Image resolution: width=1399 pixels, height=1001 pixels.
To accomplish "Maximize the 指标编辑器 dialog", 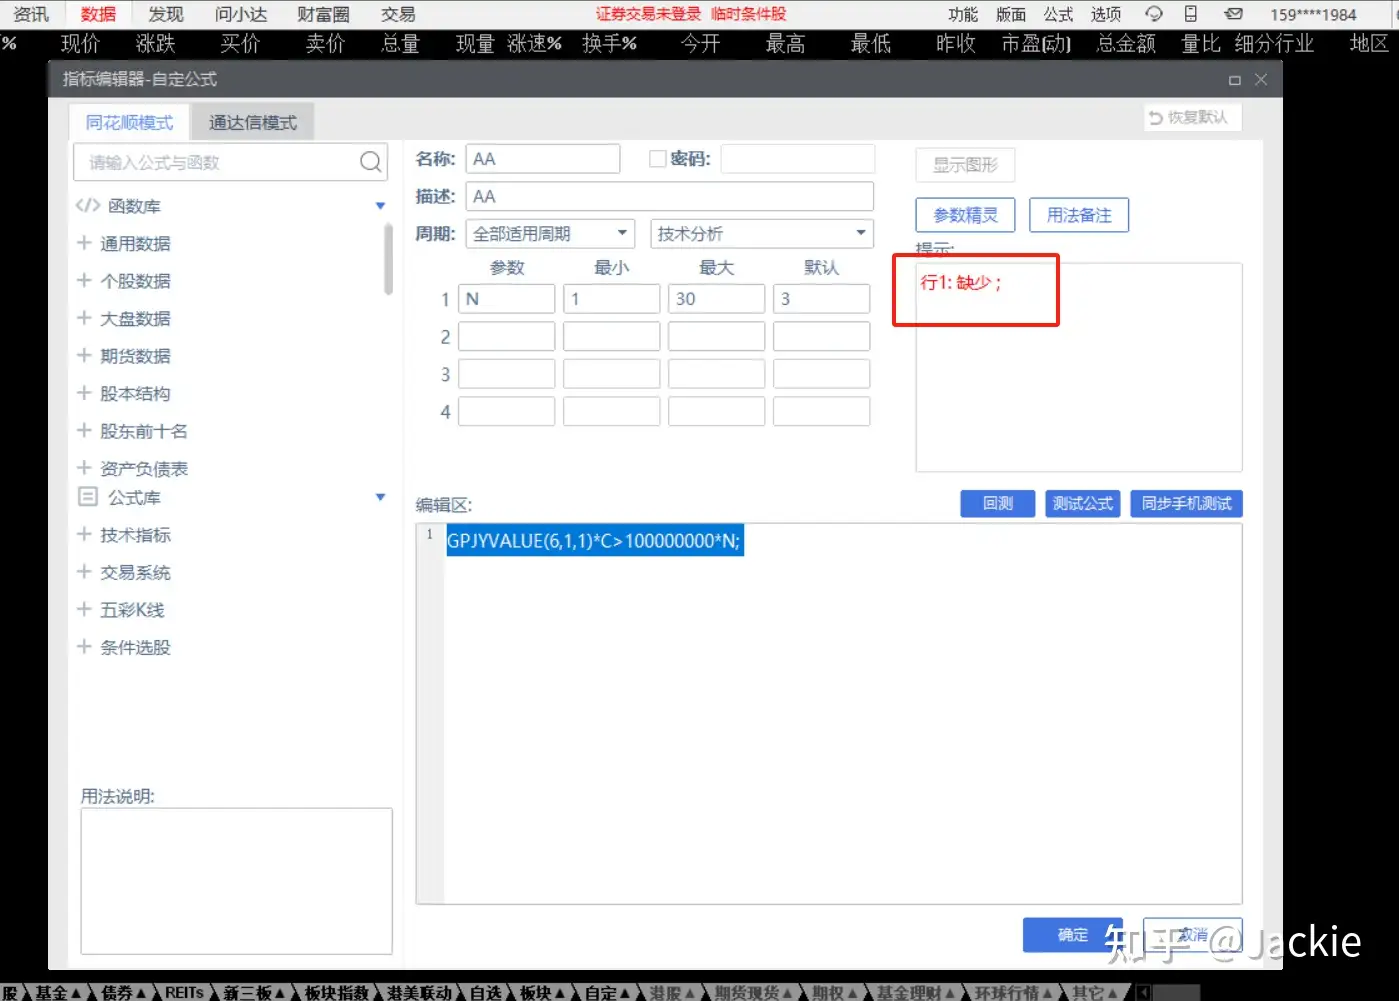I will (1235, 80).
